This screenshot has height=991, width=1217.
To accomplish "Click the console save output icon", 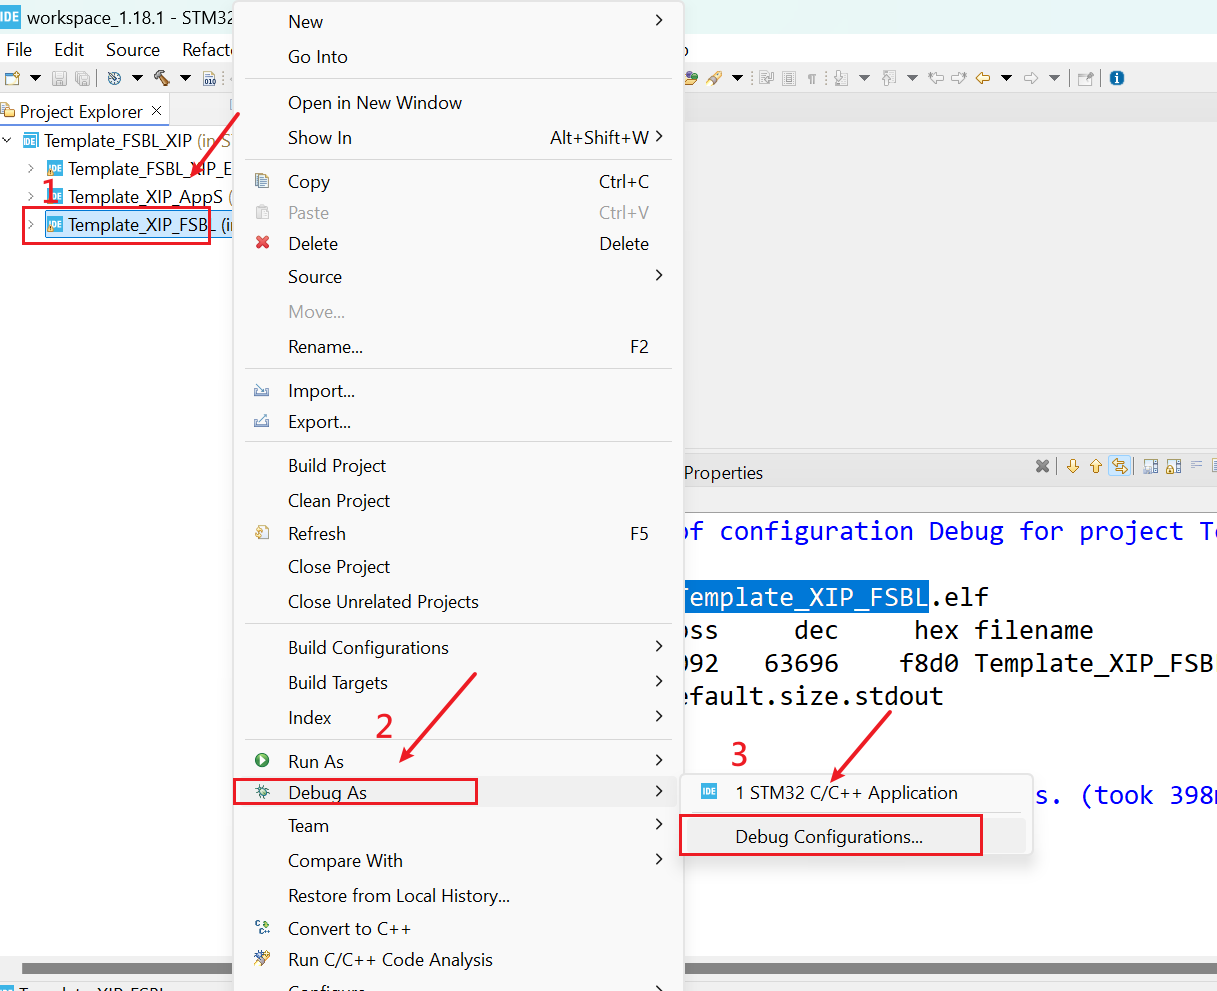I will point(1151,466).
